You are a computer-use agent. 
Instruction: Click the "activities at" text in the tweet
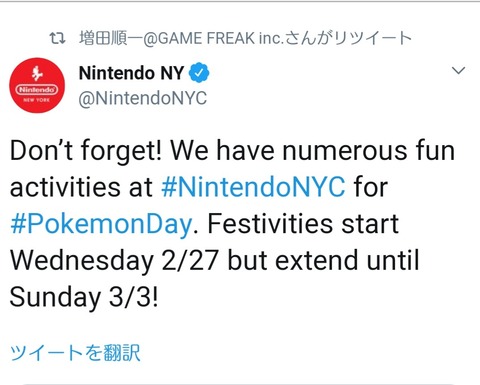81,187
